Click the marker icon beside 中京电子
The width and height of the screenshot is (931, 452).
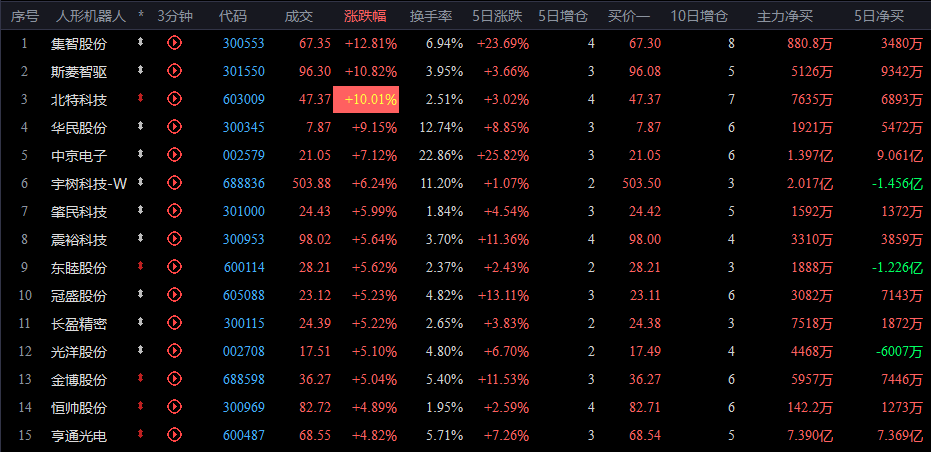(141, 154)
